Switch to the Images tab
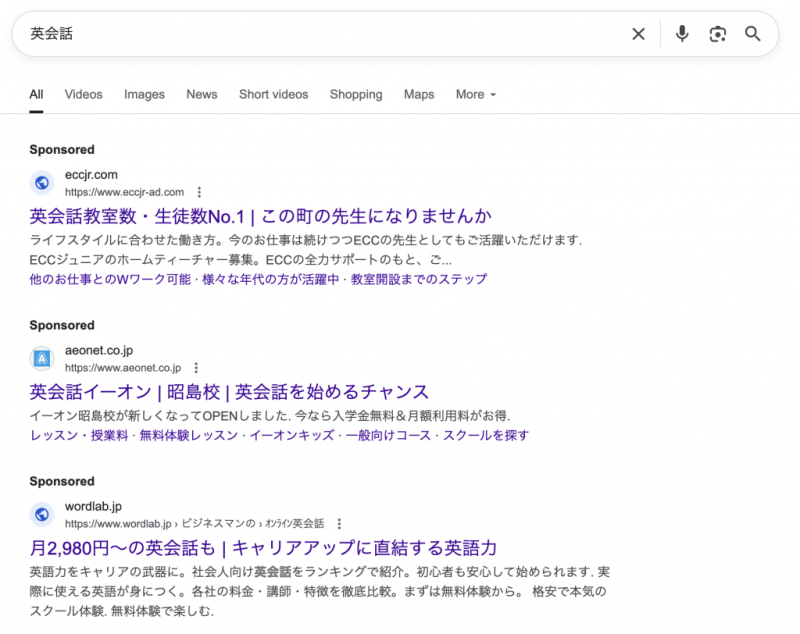 (144, 94)
